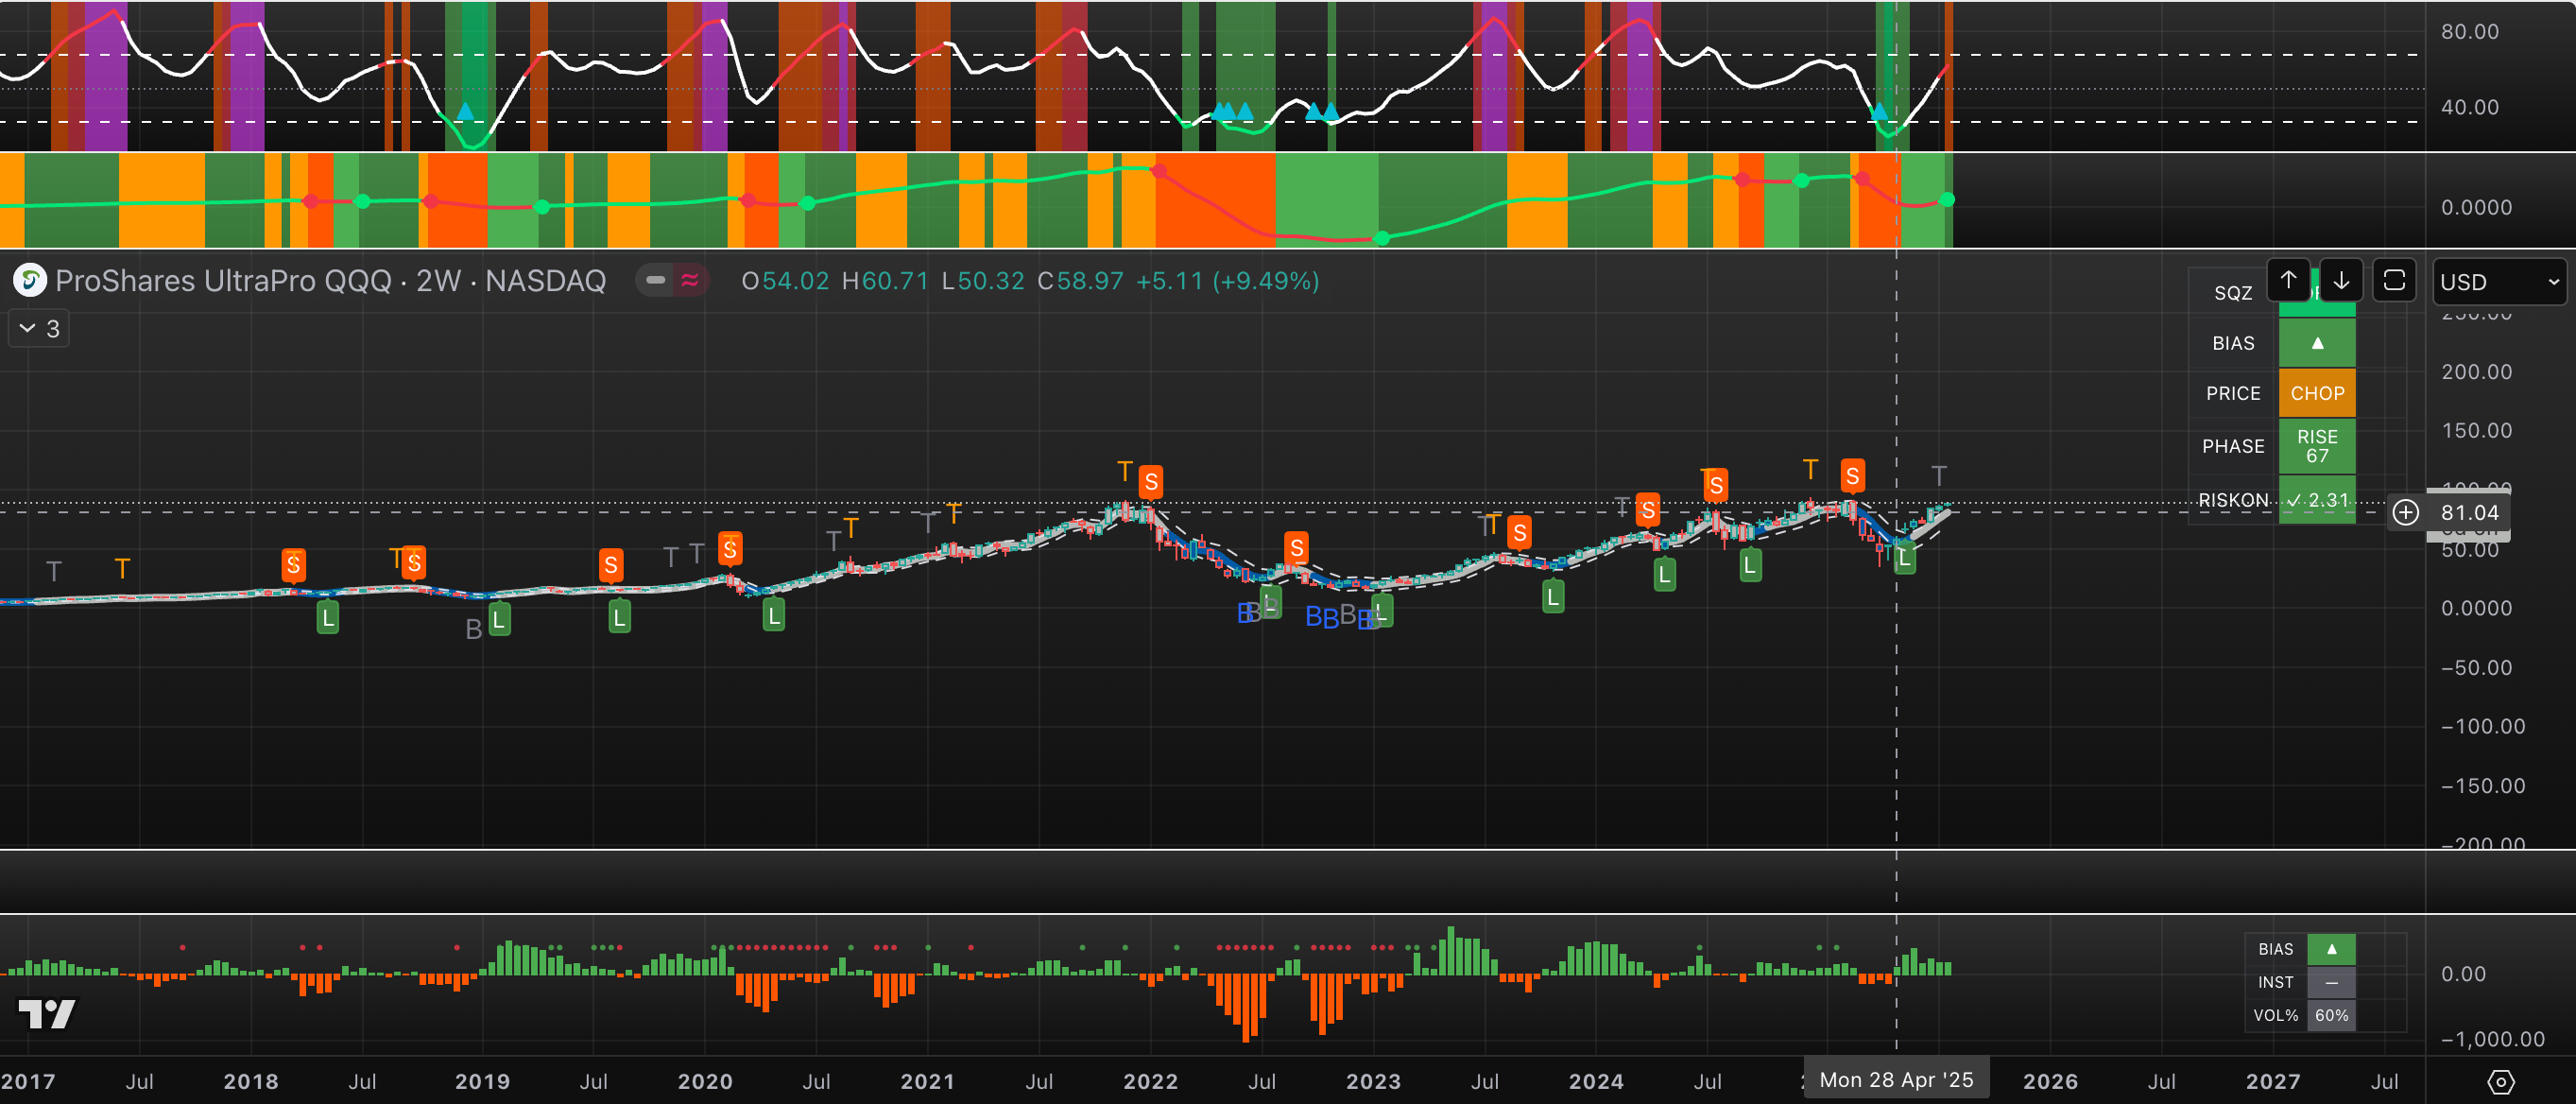This screenshot has width=2576, height=1104.
Task: Click the SQZ label in the status table
Action: click(x=2233, y=293)
